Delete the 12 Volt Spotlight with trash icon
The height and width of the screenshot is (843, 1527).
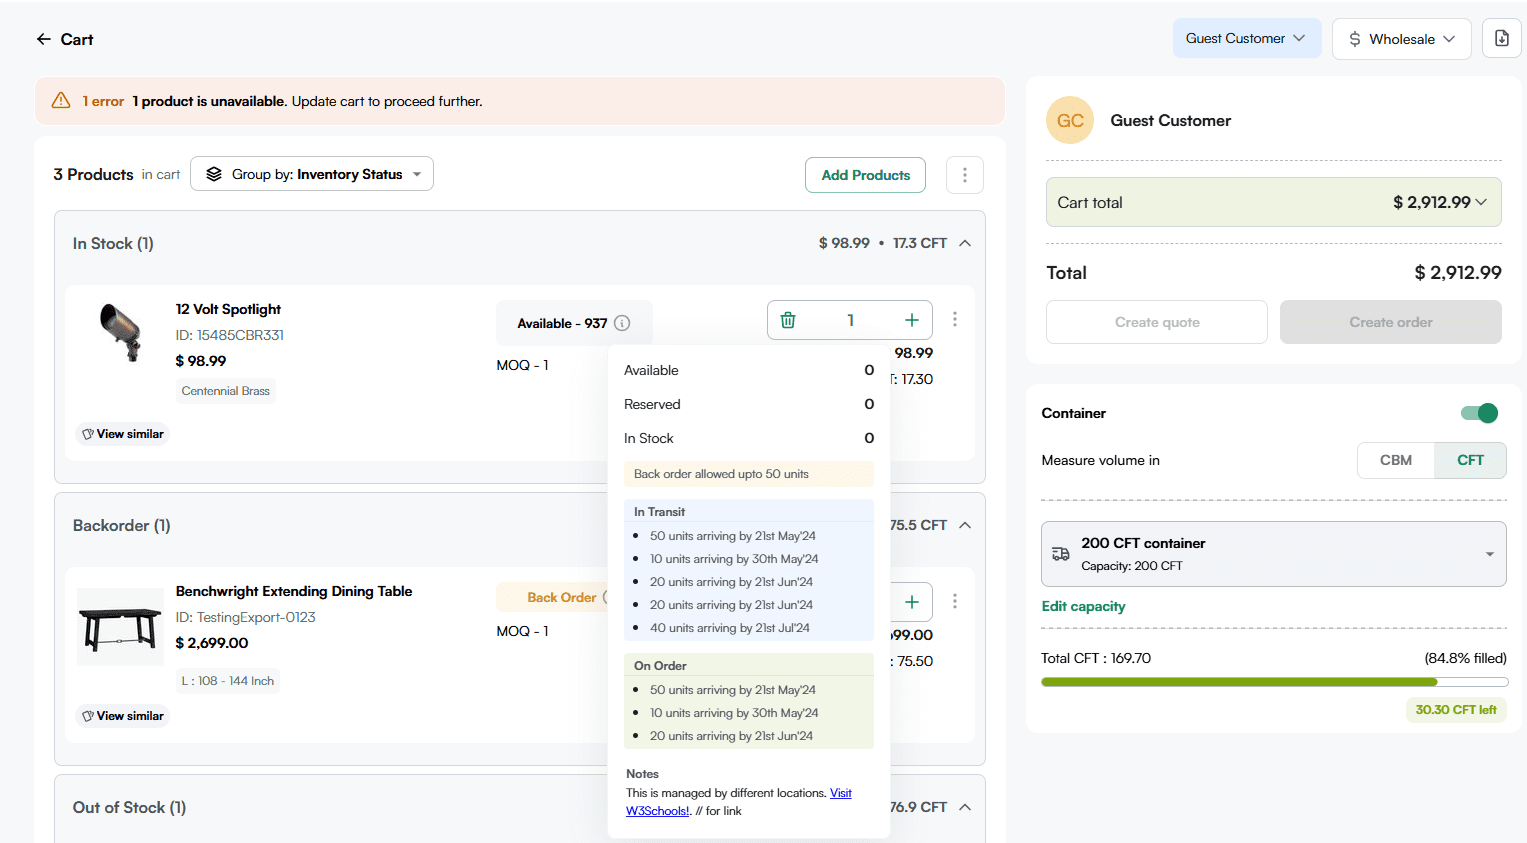point(788,320)
